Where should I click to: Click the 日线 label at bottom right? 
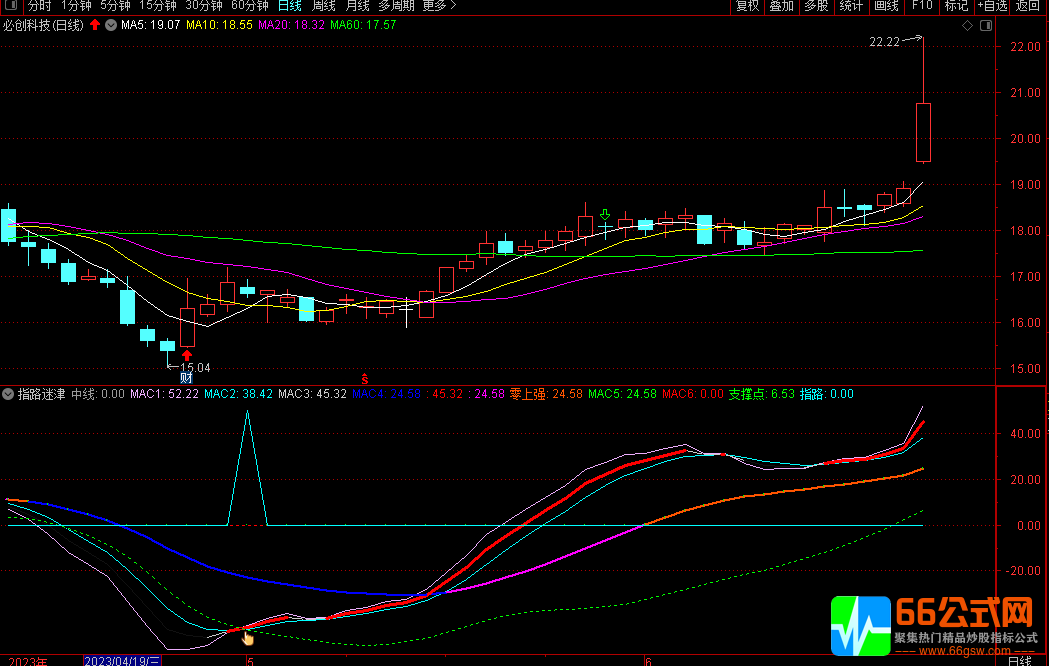tap(1020, 661)
